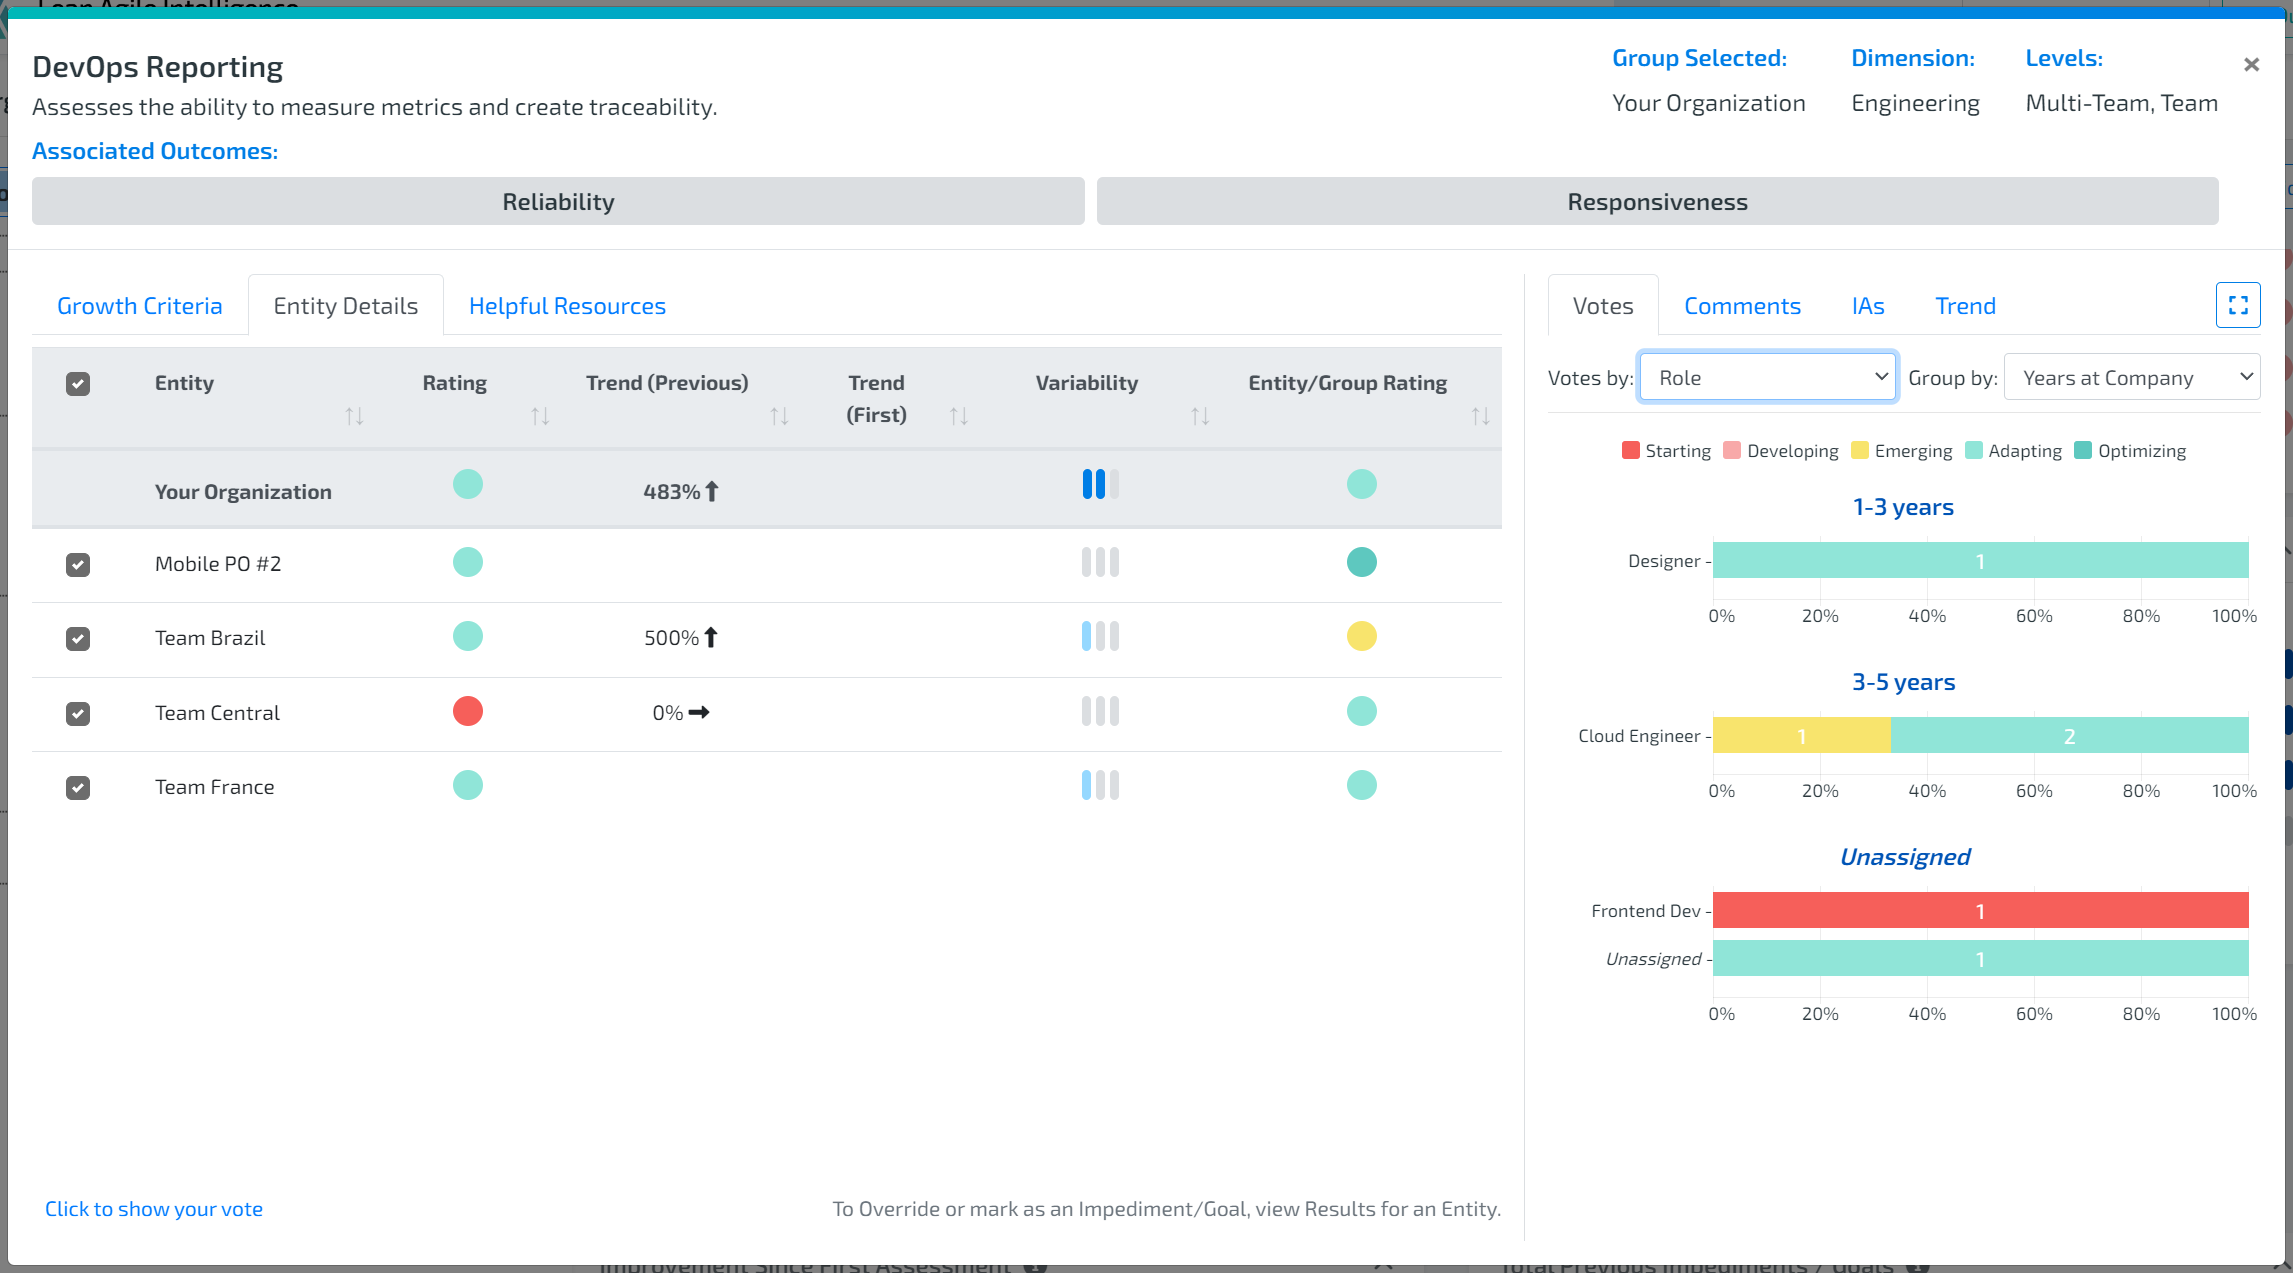Viewport: 2293px width, 1273px height.
Task: Click to show your vote link
Action: click(154, 1207)
